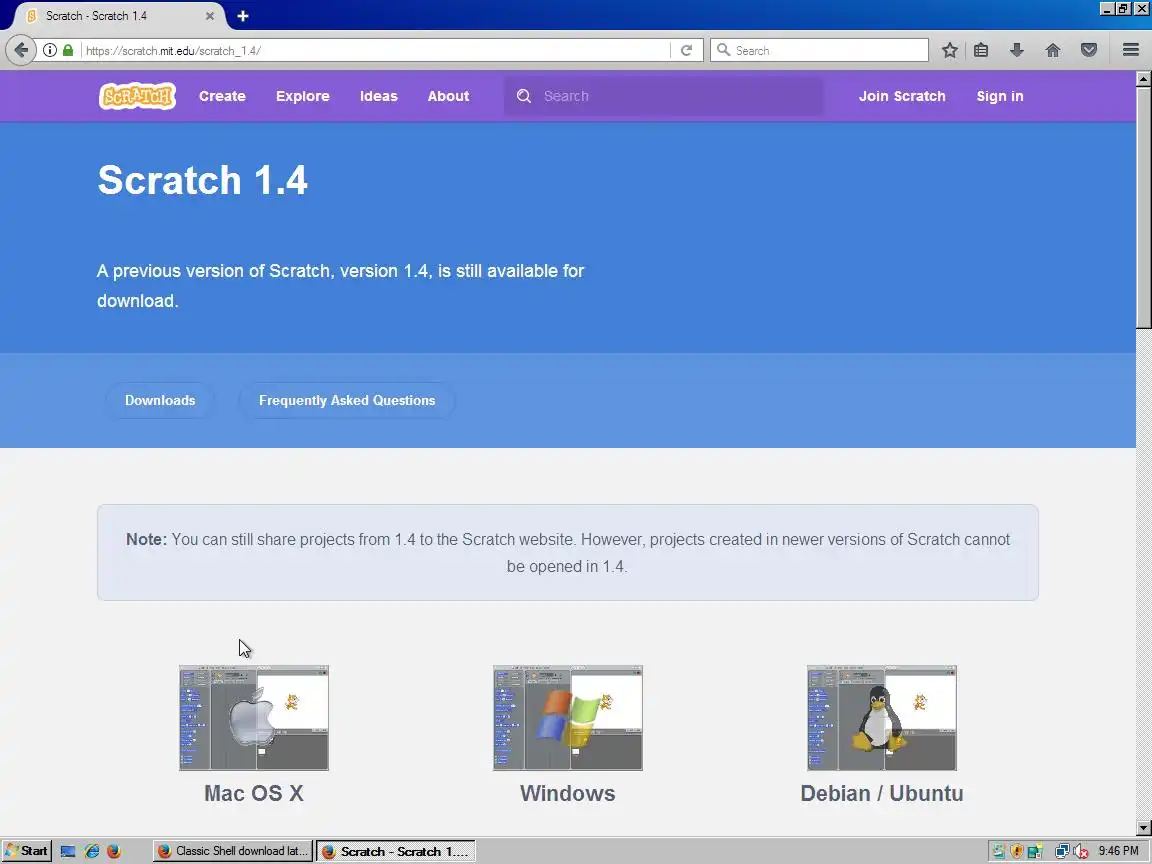Open the Explore page
The width and height of the screenshot is (1152, 864).
[x=303, y=96]
